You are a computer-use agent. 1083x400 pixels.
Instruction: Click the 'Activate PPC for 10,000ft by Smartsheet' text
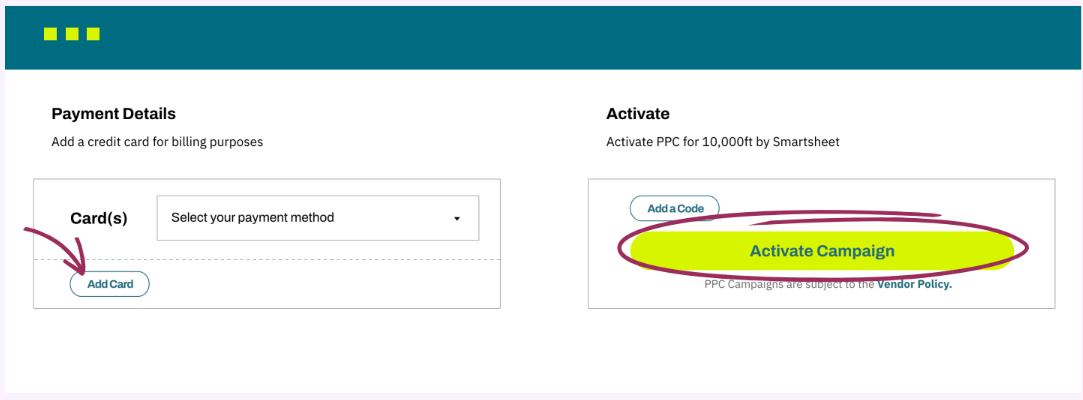[723, 142]
